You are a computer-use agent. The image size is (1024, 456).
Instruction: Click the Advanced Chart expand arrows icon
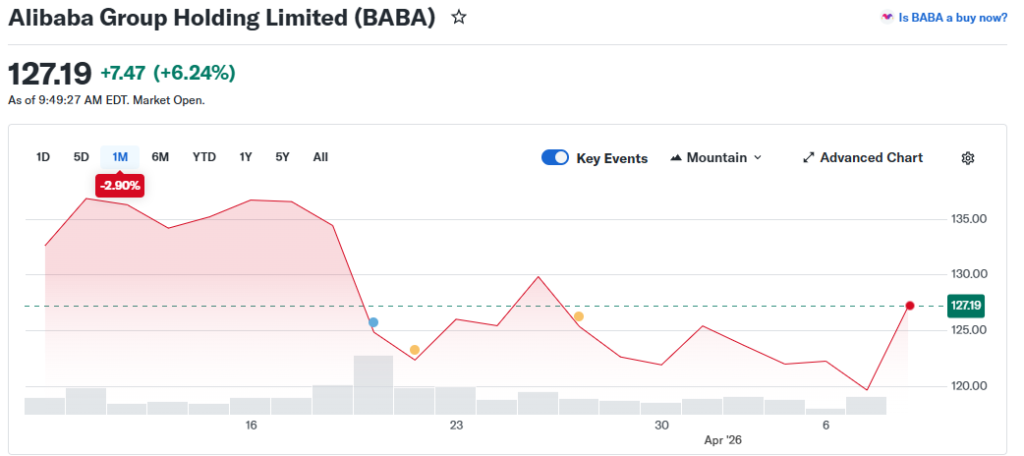(808, 158)
